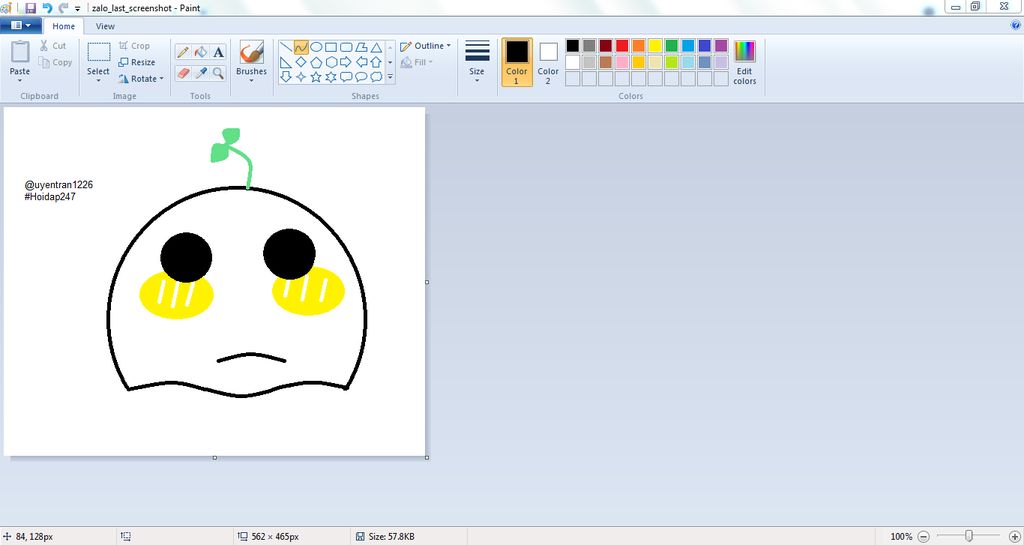Click the #Hoidap247 text on canvas
This screenshot has height=545, width=1024.
[x=50, y=196]
